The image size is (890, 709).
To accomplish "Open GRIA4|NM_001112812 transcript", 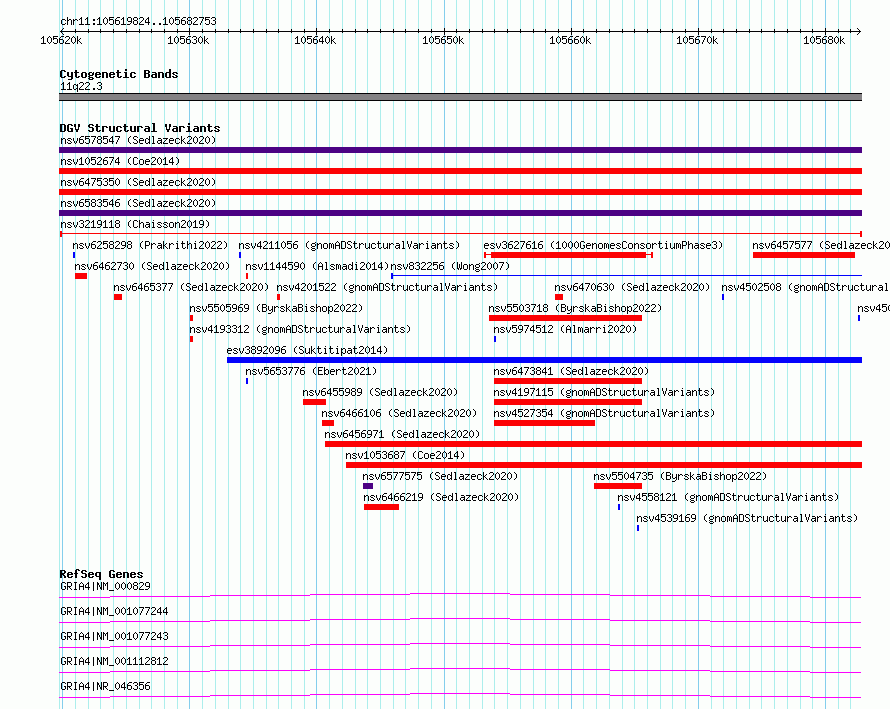I will coord(114,661).
